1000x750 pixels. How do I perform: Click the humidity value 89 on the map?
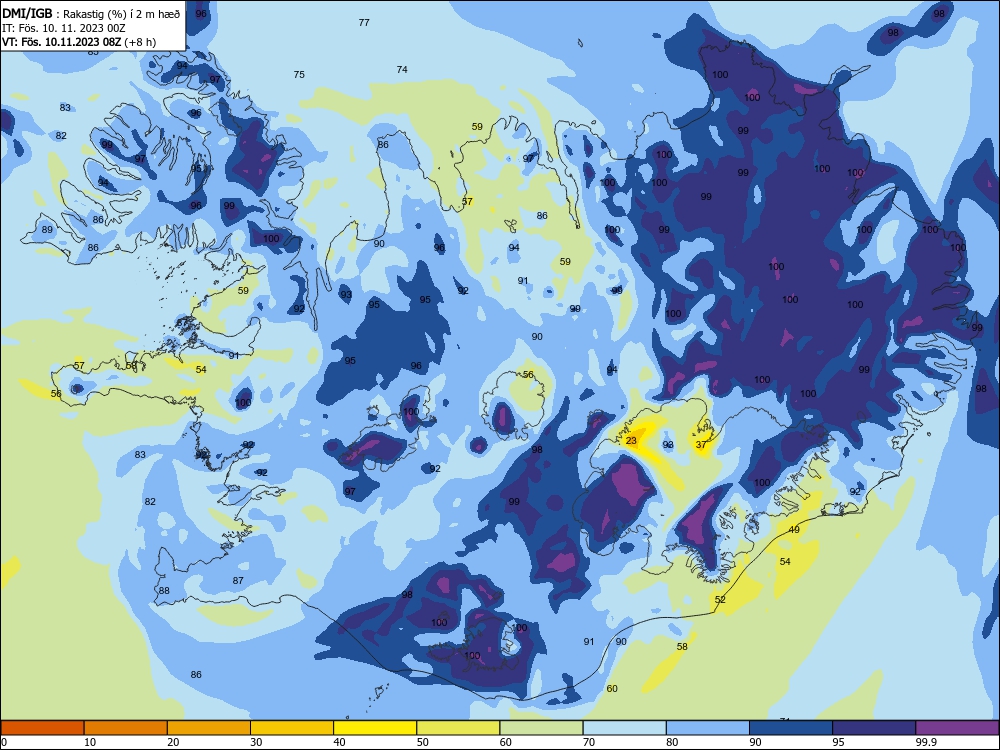[x=47, y=230]
